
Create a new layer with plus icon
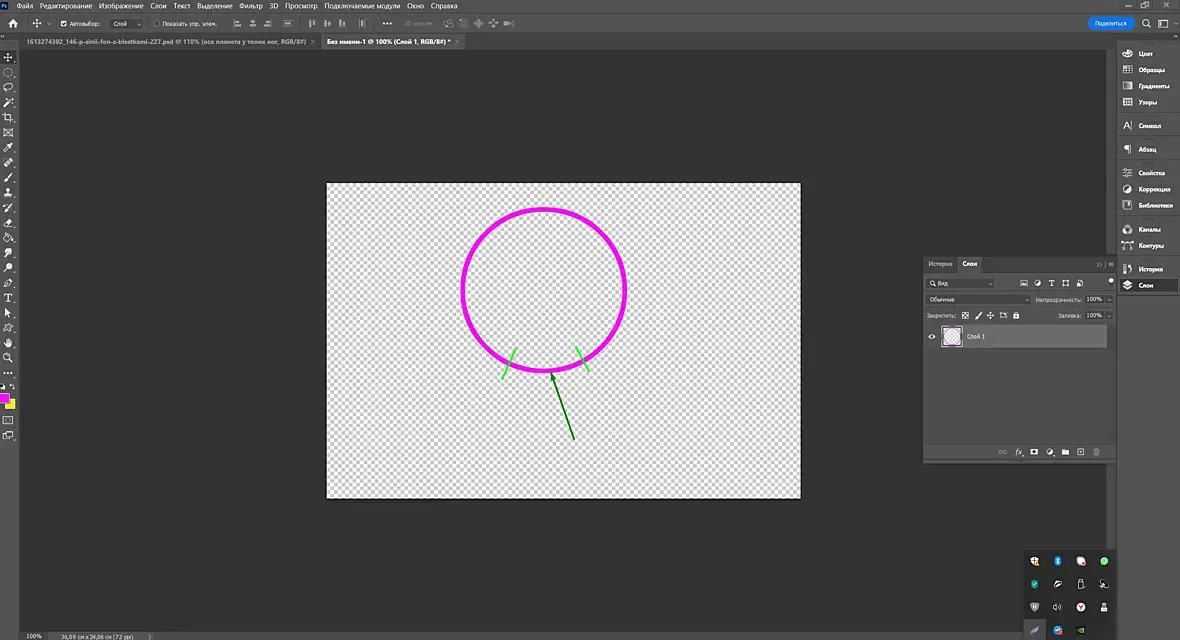(1081, 452)
